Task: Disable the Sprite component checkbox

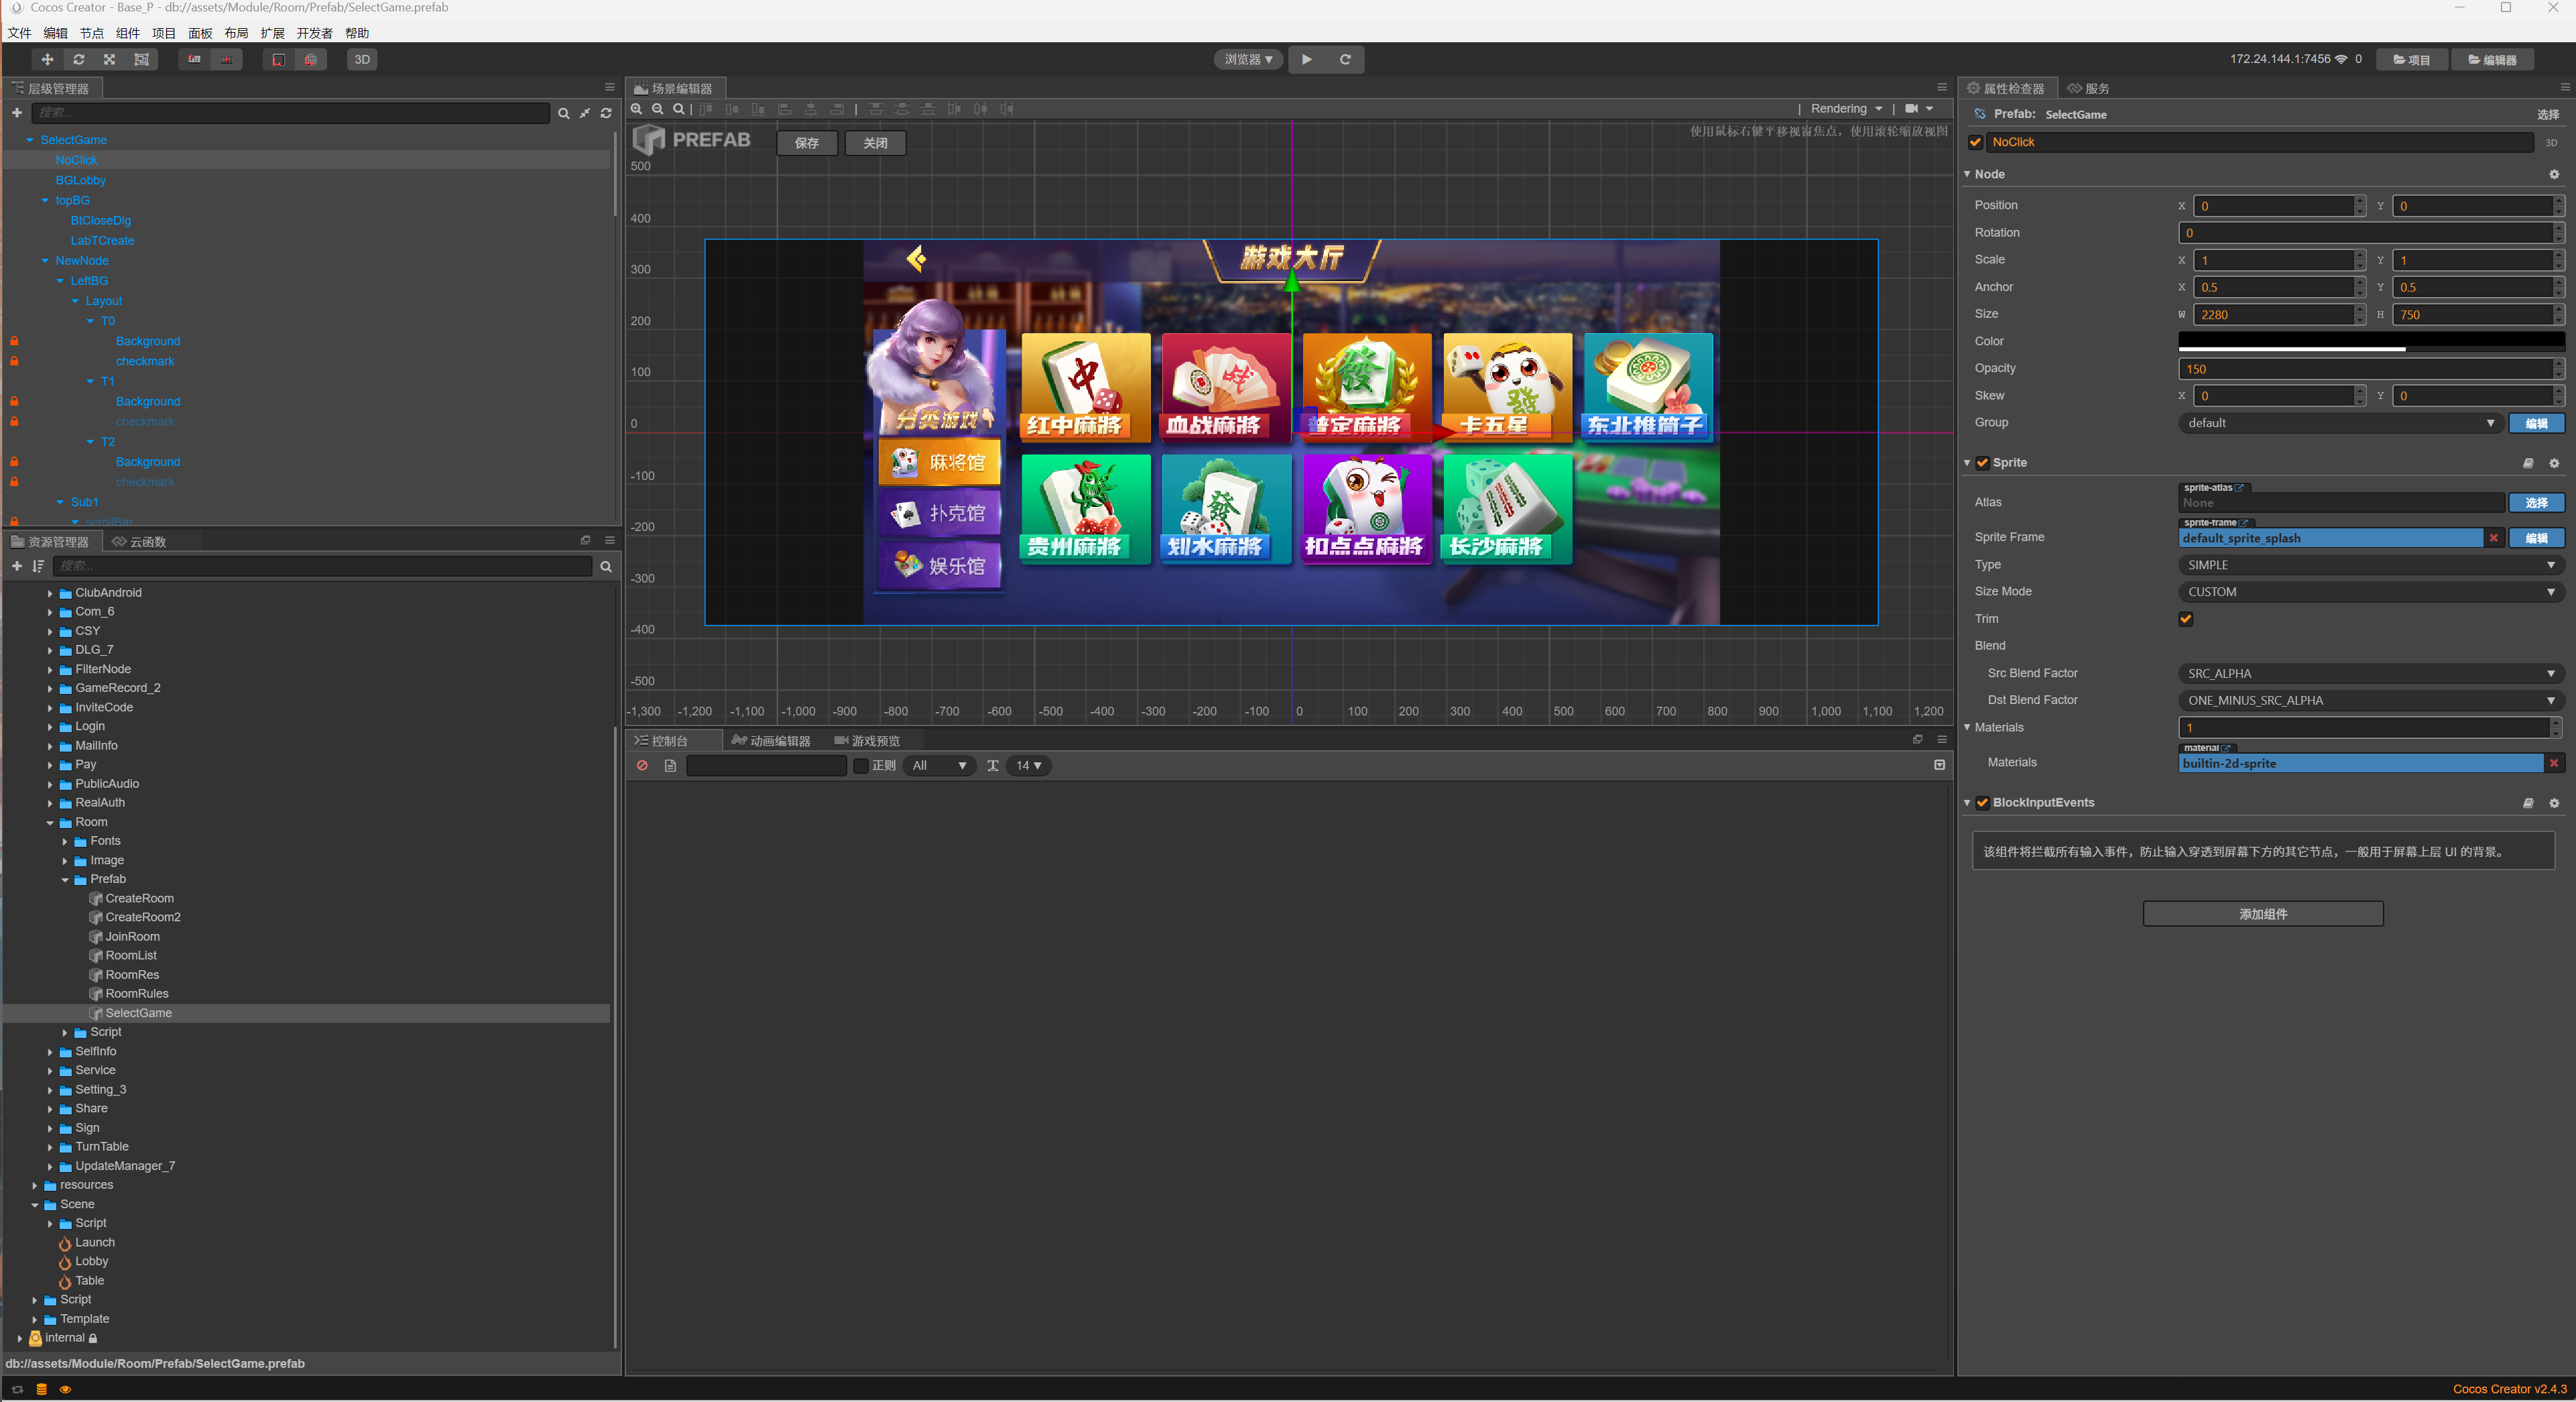Action: (1982, 463)
